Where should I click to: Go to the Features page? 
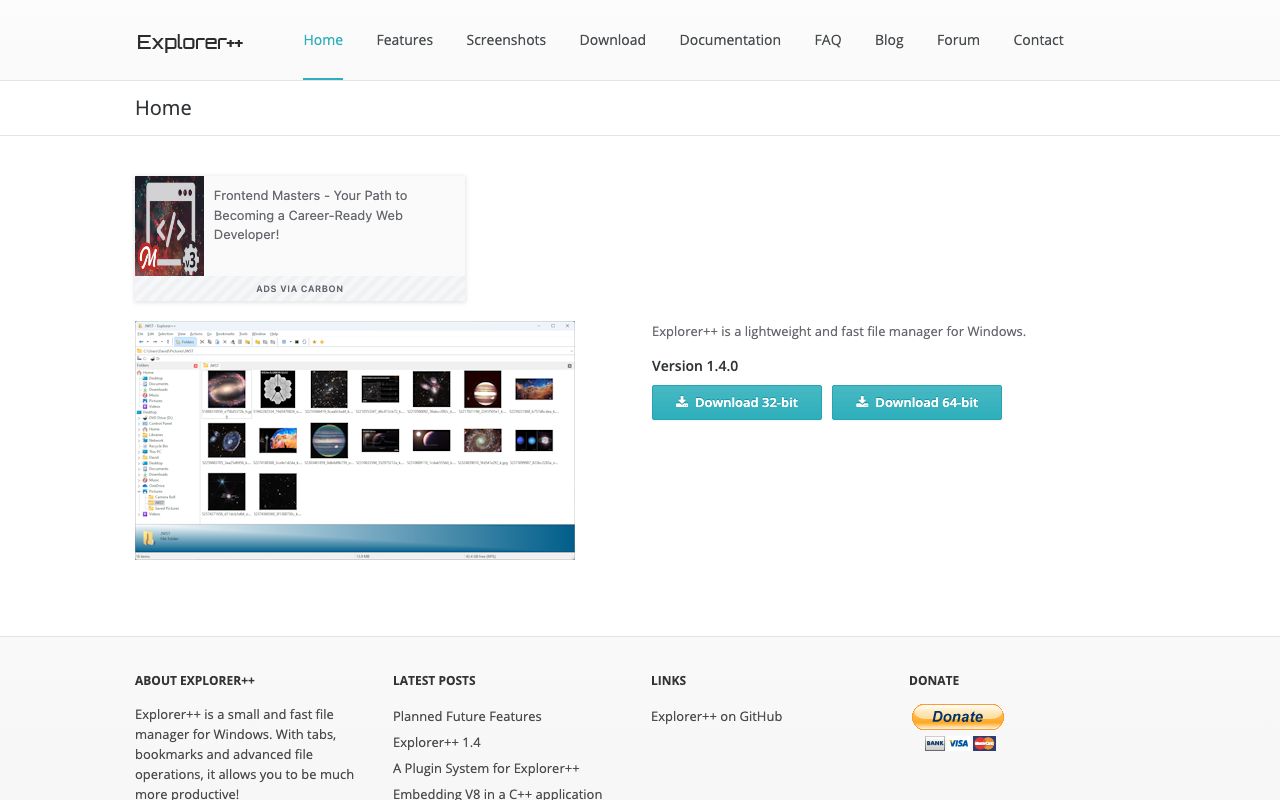click(404, 40)
